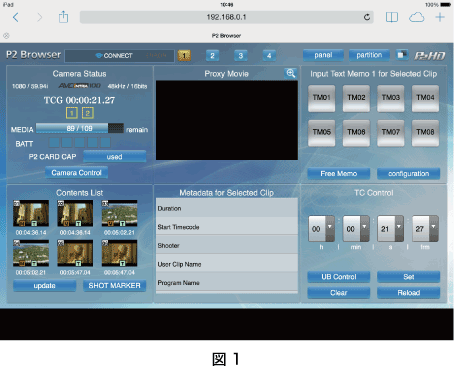Select first clip thumbnail in top row
454x370 pixels.
pyautogui.click(x=31, y=213)
